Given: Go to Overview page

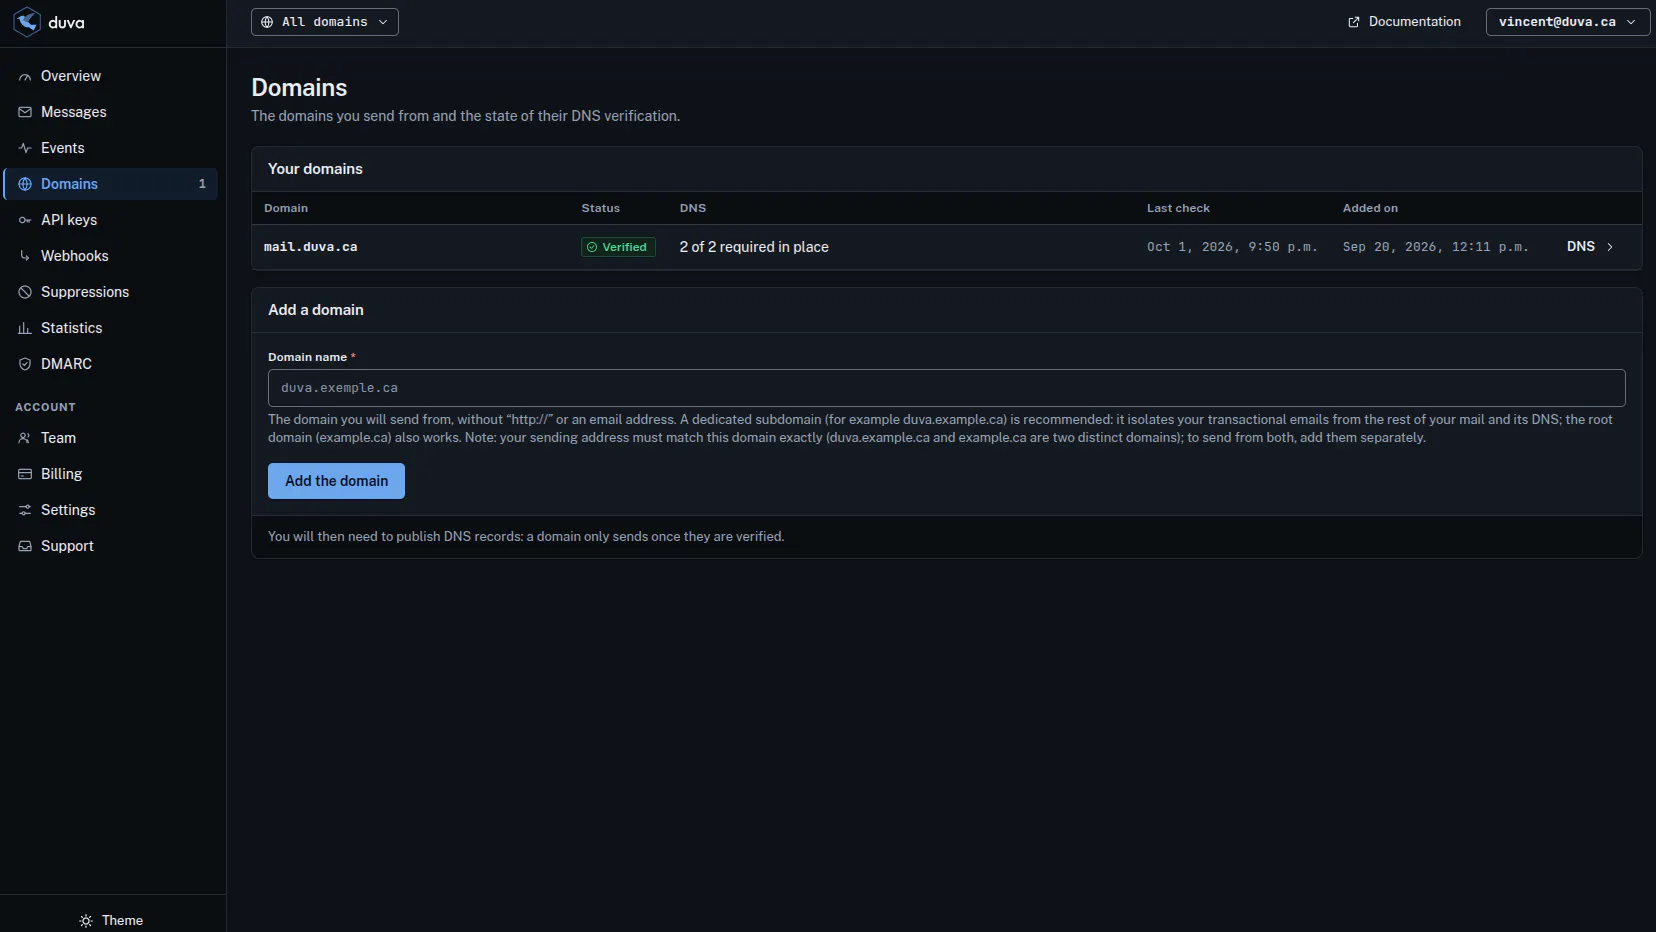Looking at the screenshot, I should [x=111, y=76].
